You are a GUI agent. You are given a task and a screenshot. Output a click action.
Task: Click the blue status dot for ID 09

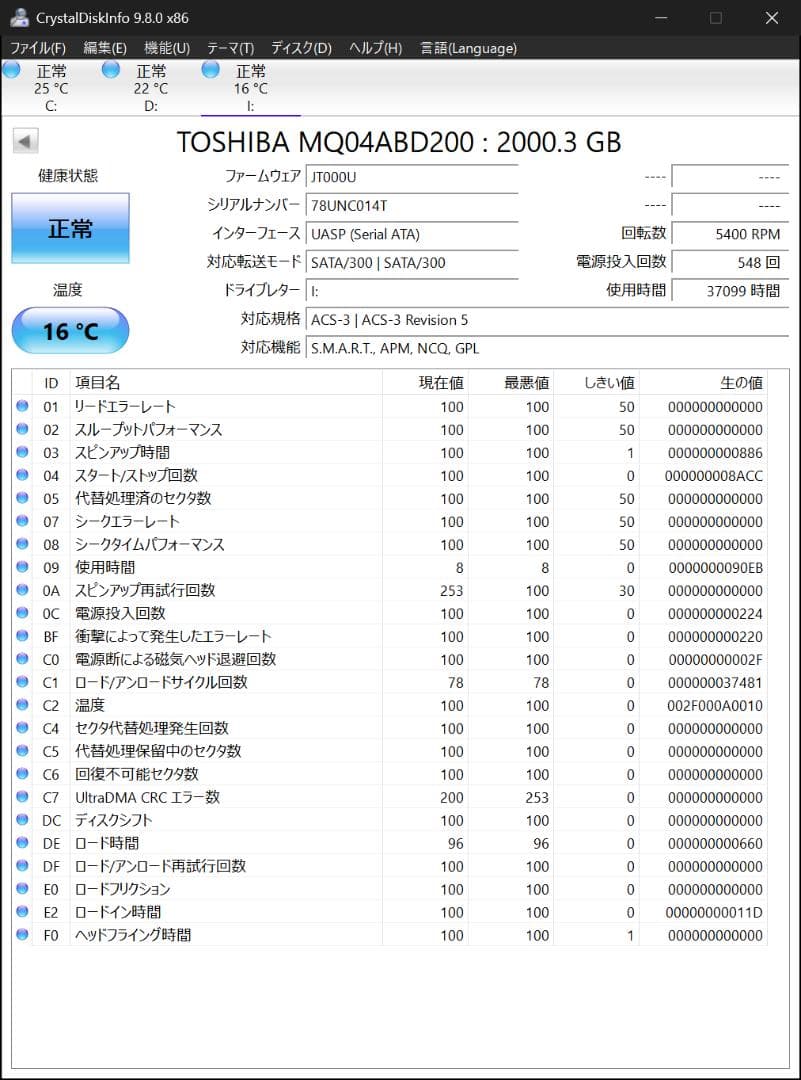click(x=22, y=566)
